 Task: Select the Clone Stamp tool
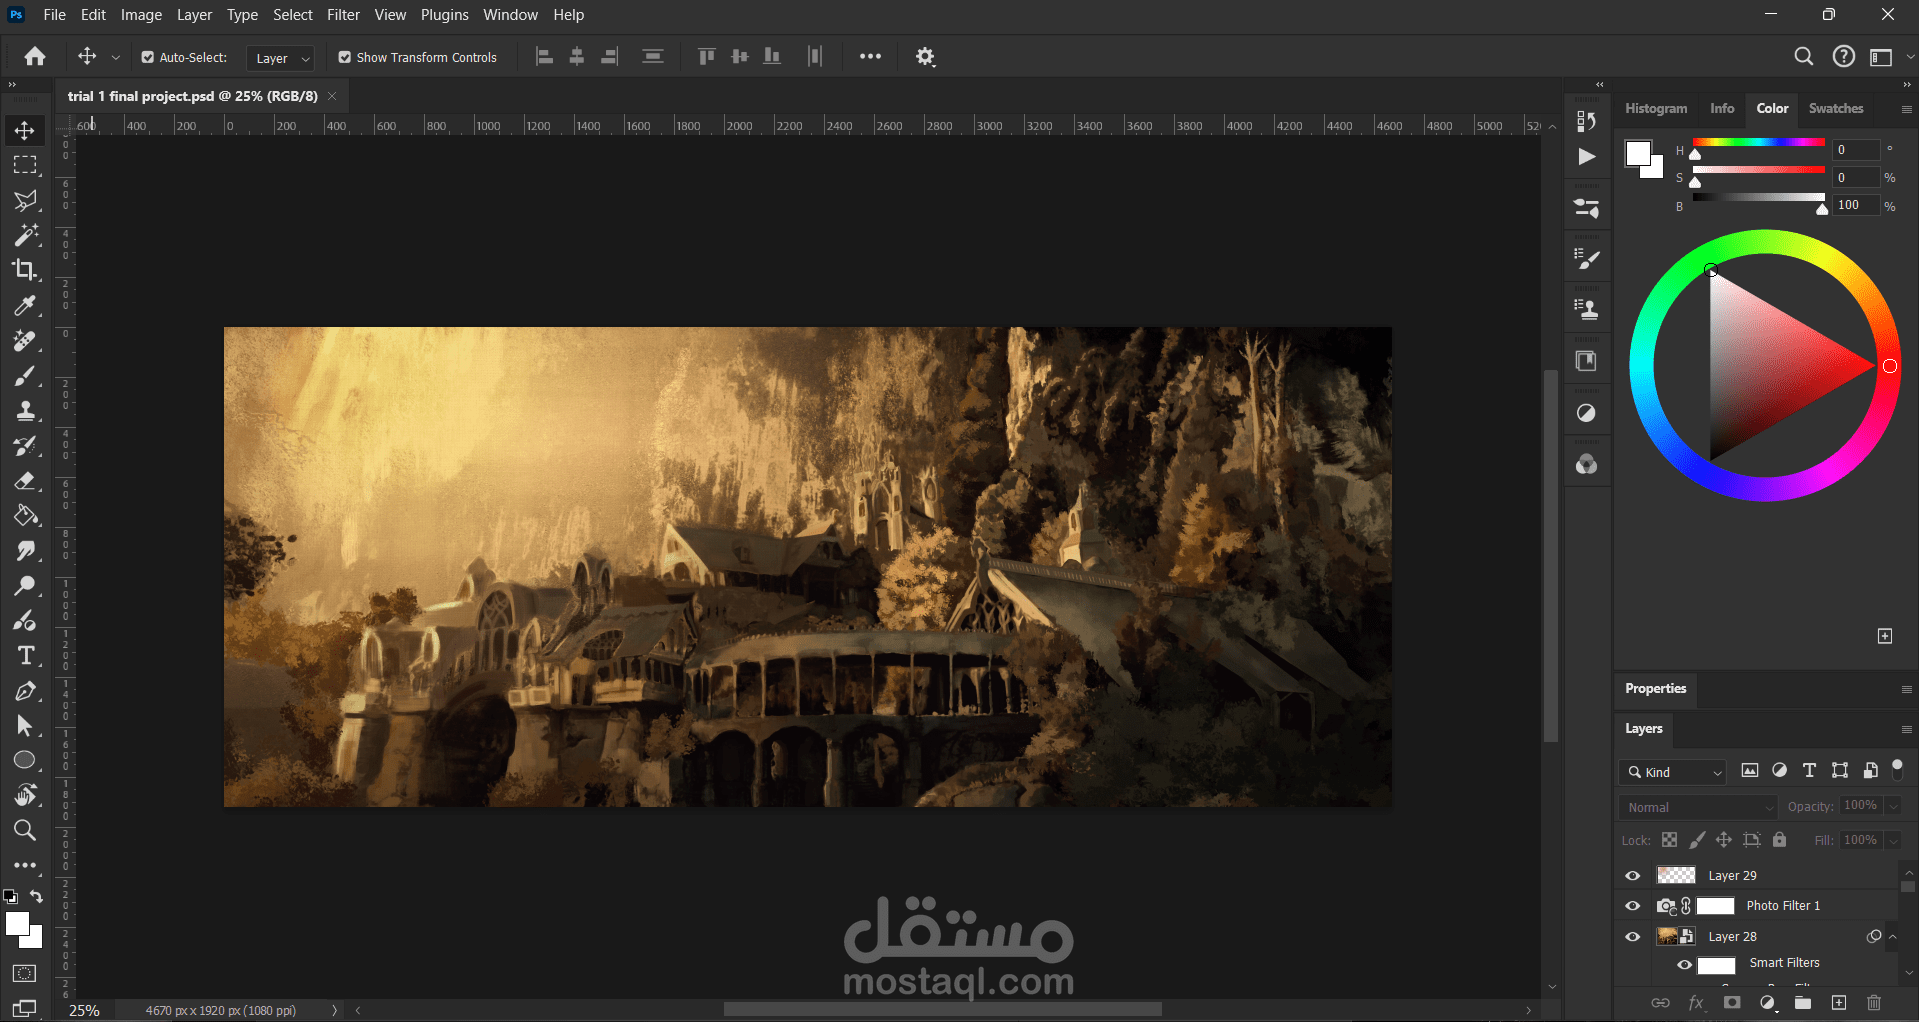pyautogui.click(x=25, y=411)
